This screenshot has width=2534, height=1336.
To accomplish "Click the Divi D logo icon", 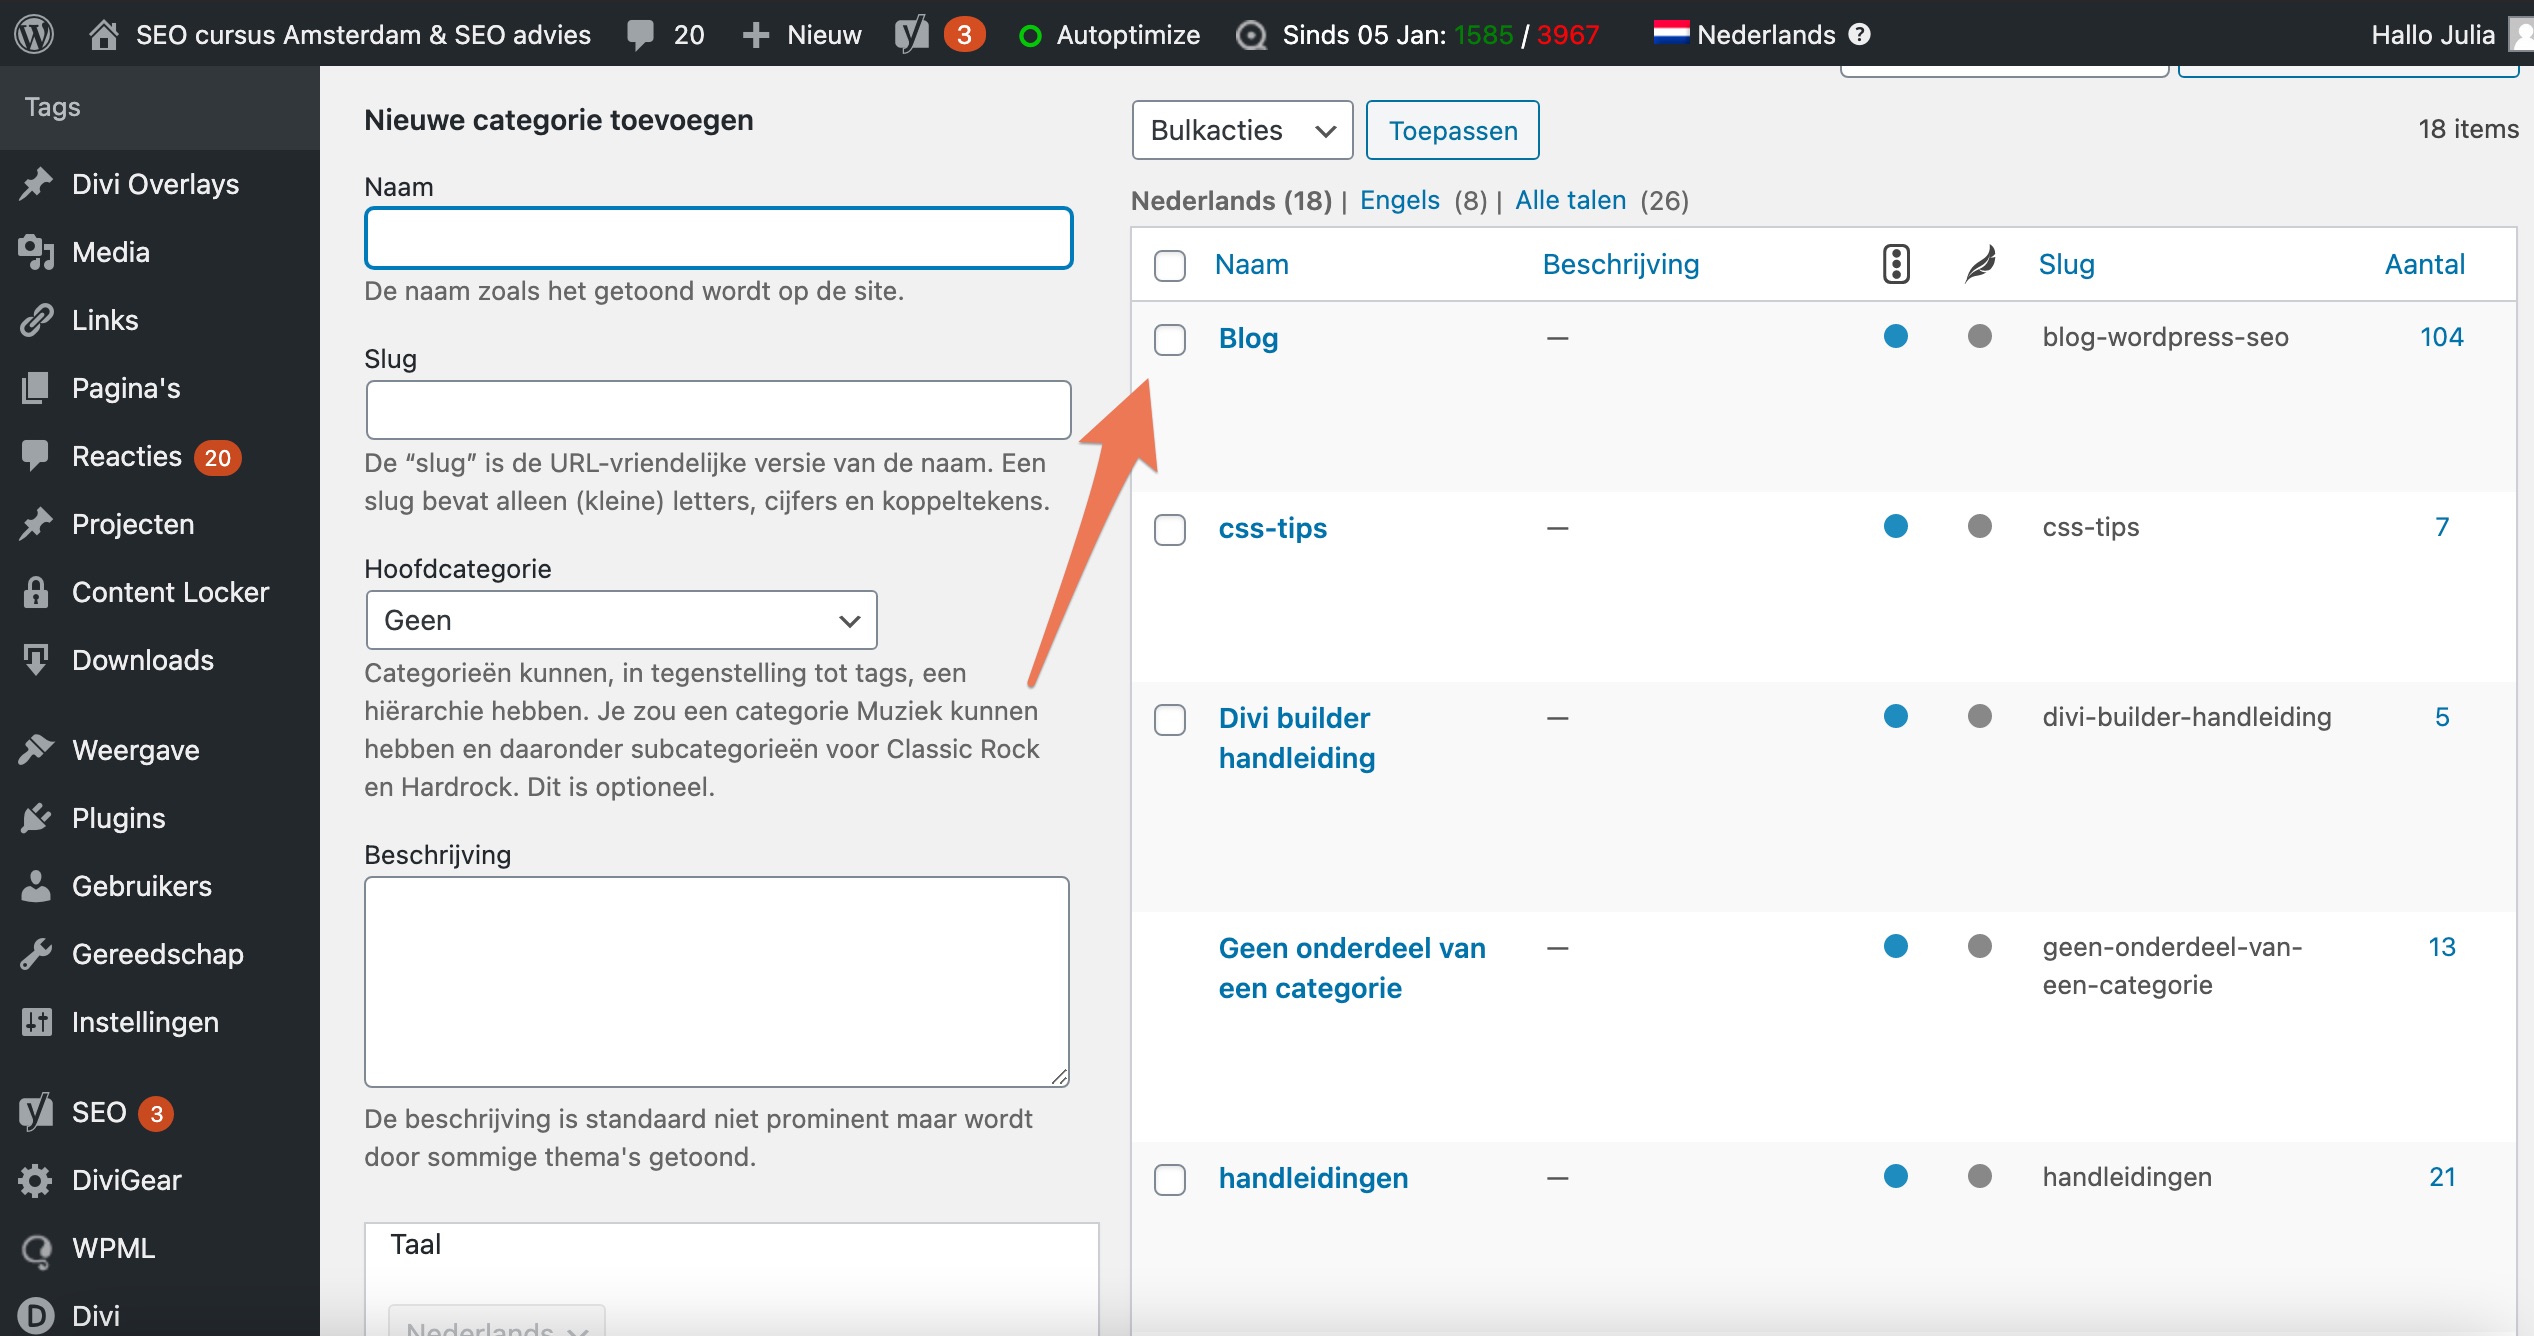I will 36,1316.
